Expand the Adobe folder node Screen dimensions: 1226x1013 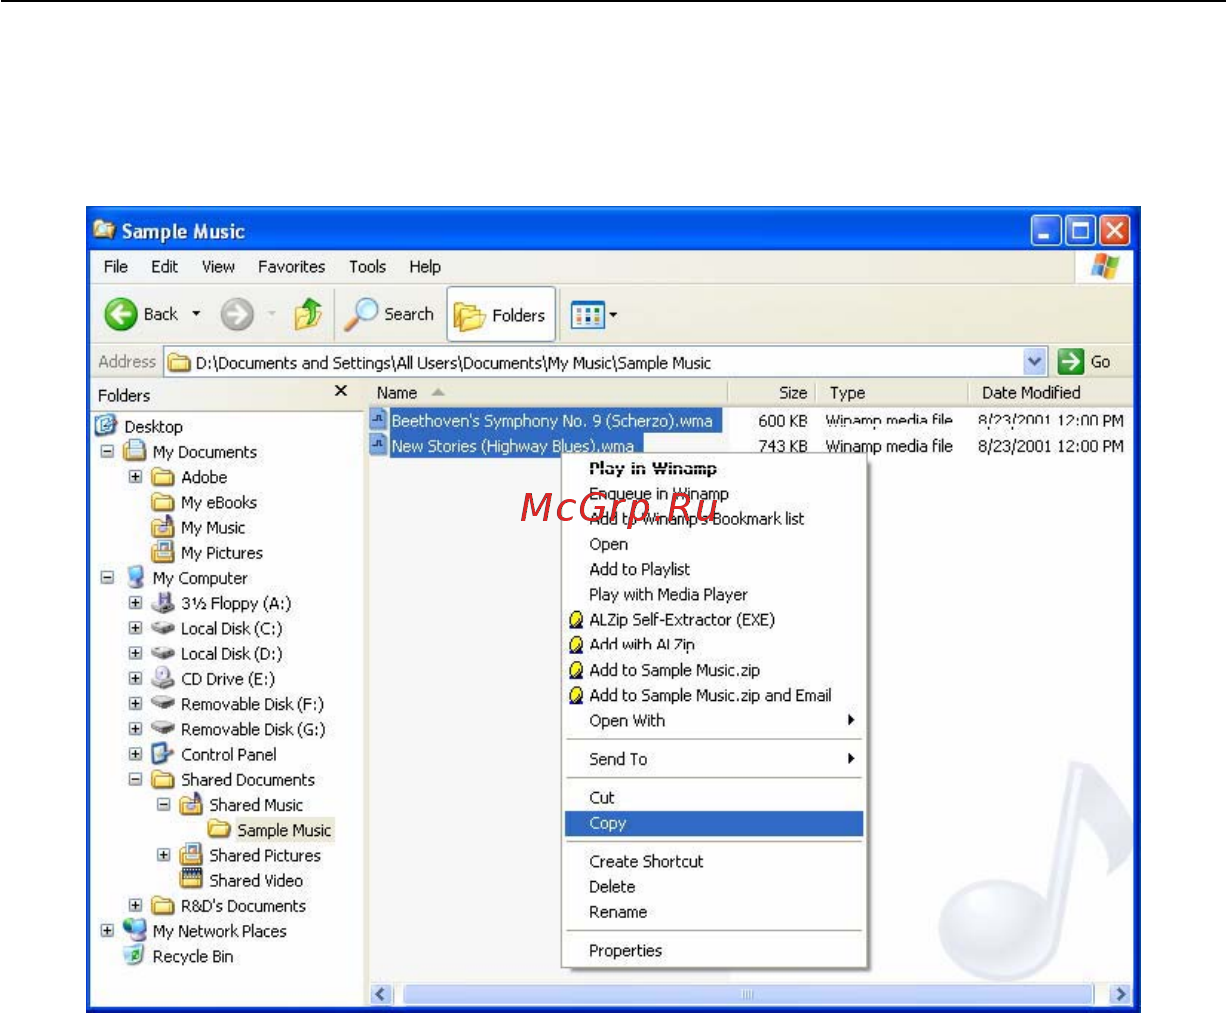coord(135,477)
